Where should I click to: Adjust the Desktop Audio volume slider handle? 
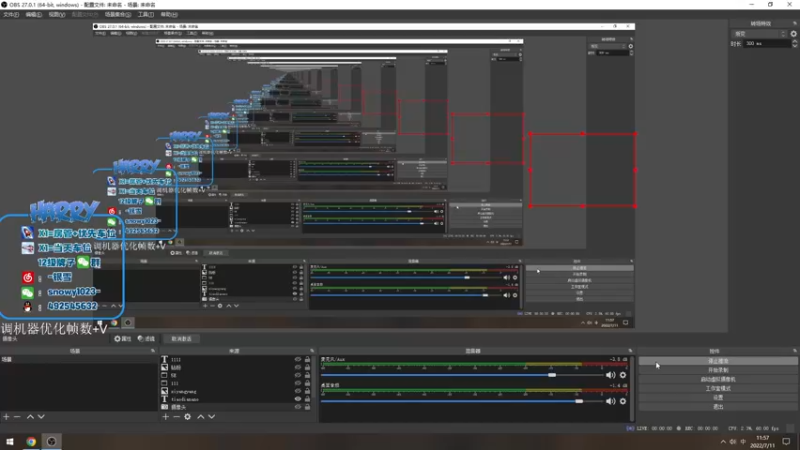tap(579, 402)
